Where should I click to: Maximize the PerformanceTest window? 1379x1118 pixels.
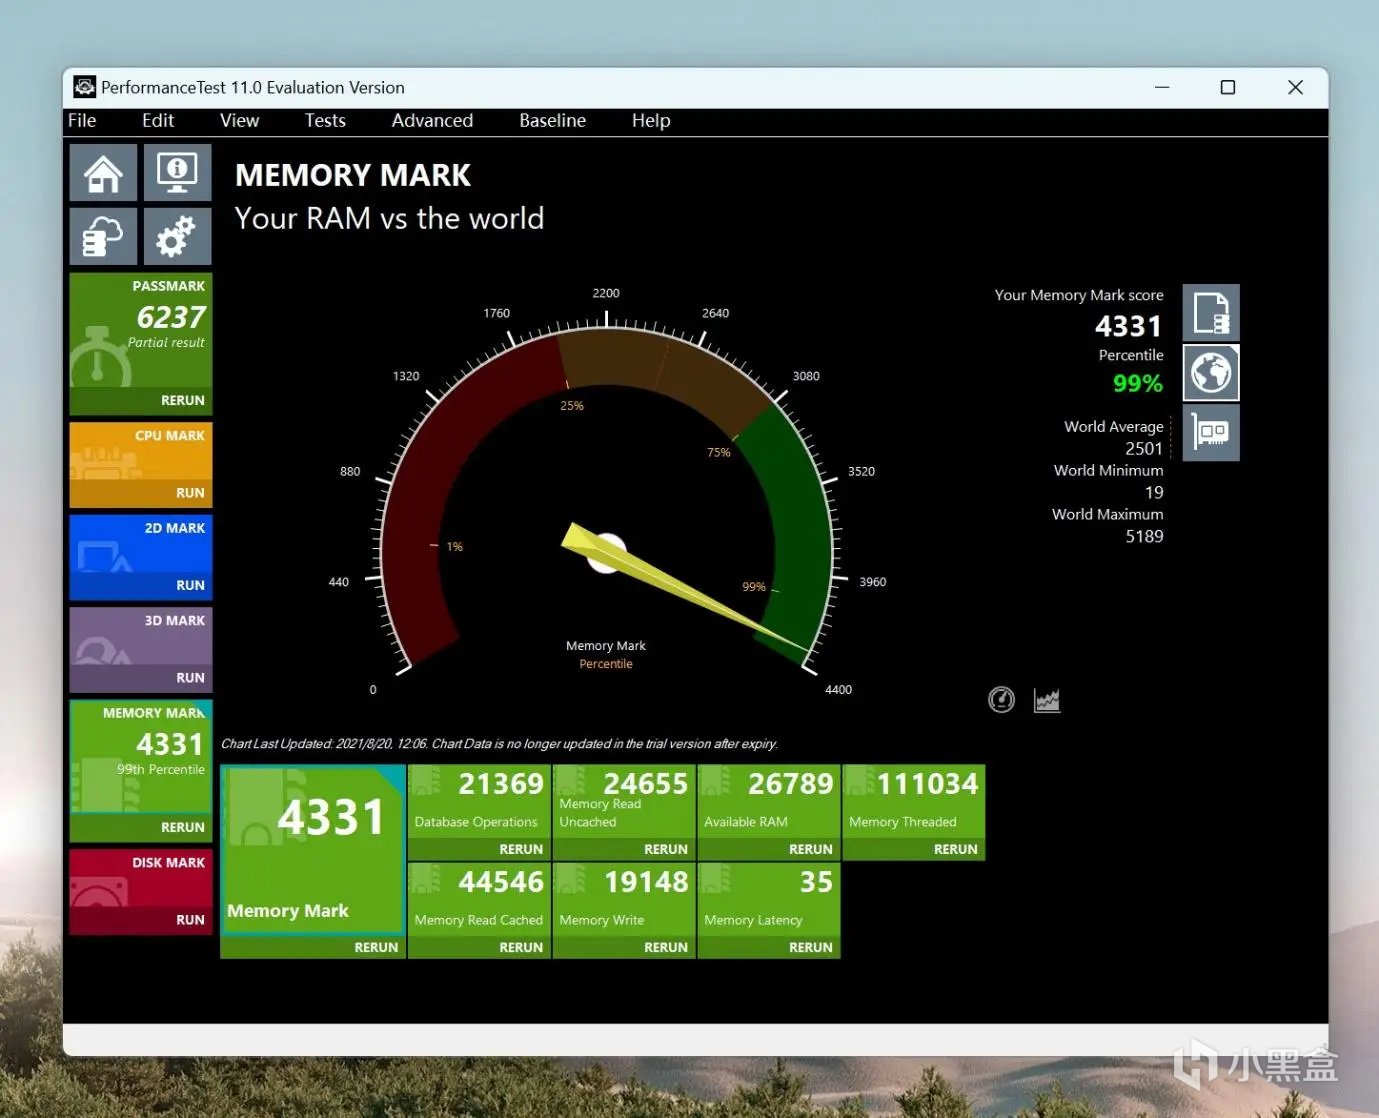pyautogui.click(x=1228, y=88)
